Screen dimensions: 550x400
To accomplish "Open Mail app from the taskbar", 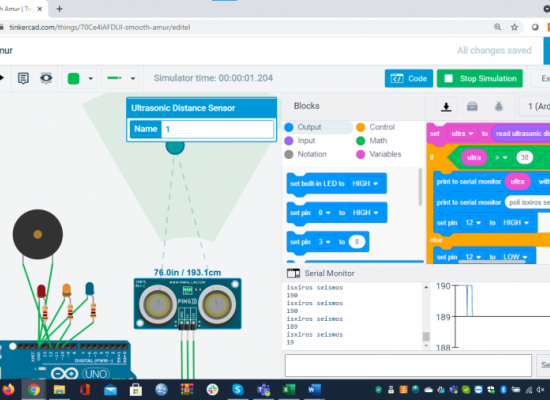I will (110, 390).
